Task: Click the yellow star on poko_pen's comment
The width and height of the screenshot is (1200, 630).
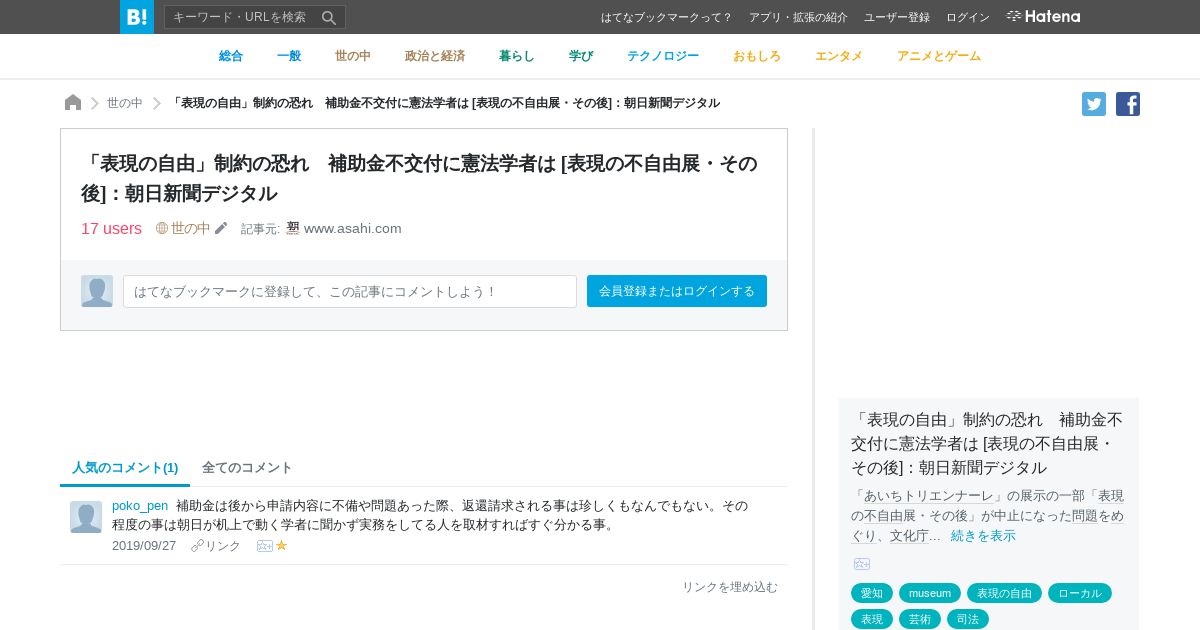Action: point(282,545)
